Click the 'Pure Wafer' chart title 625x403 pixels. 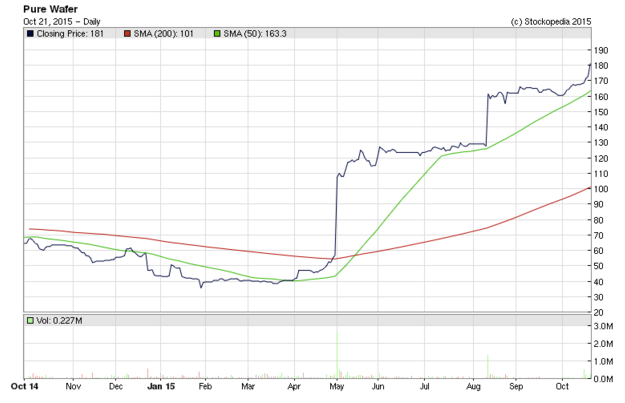(x=51, y=9)
